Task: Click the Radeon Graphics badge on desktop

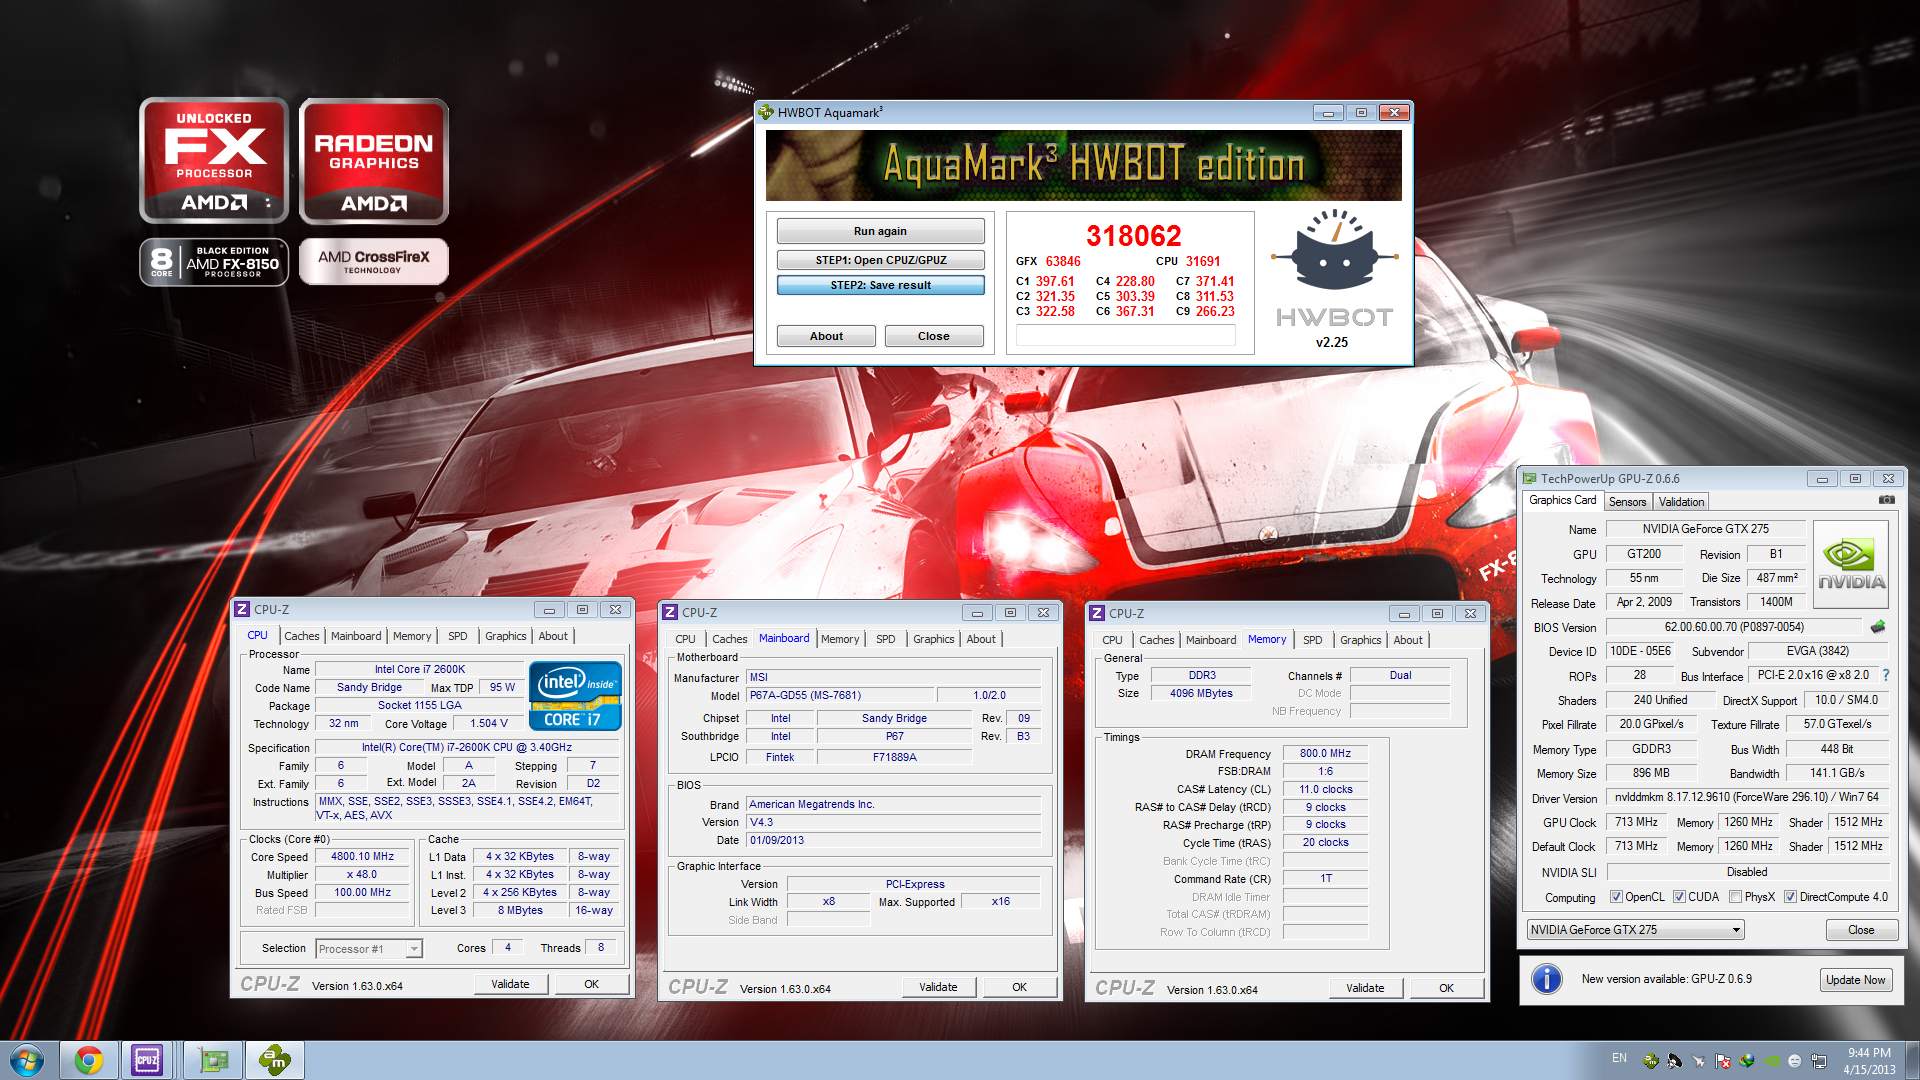Action: click(374, 160)
